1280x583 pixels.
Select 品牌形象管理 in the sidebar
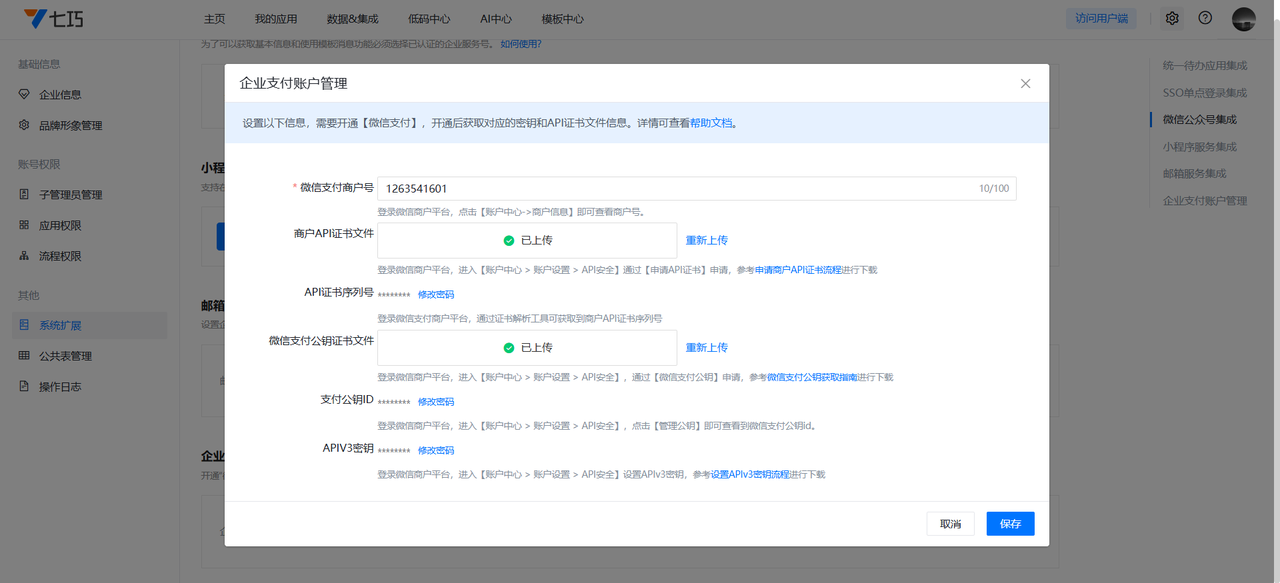(x=70, y=126)
